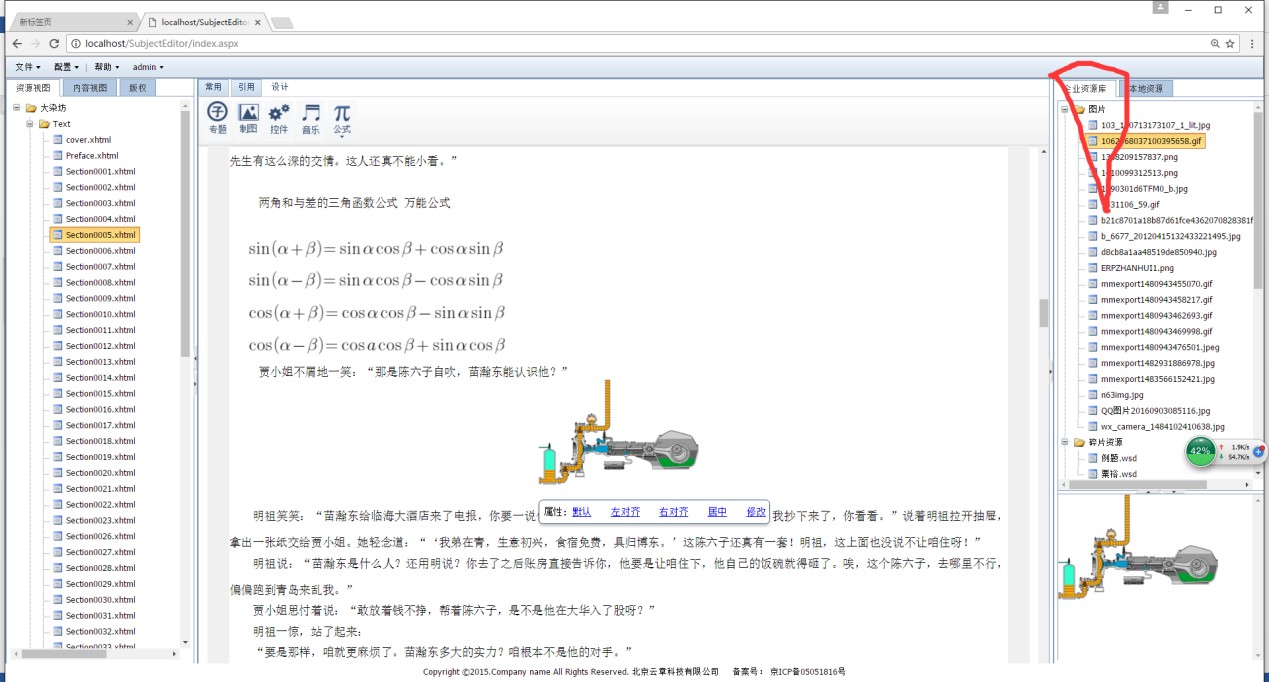
Task: Collapse the 大染坊 tree node
Action: (x=18, y=108)
